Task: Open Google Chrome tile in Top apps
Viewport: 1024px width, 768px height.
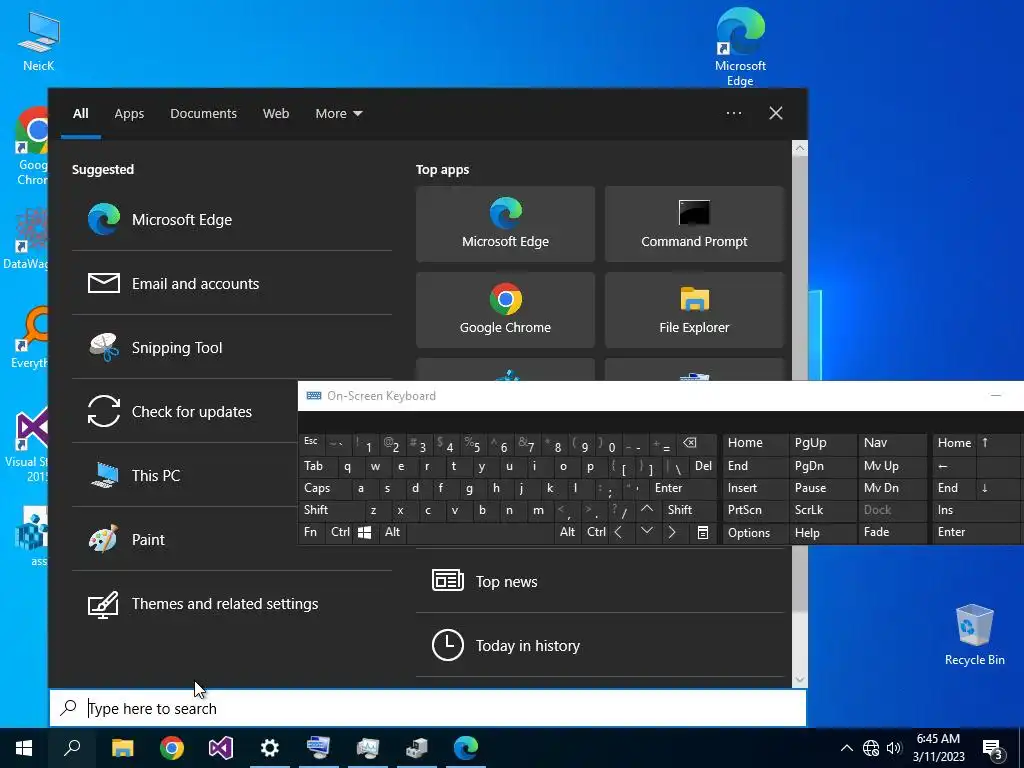Action: (505, 310)
